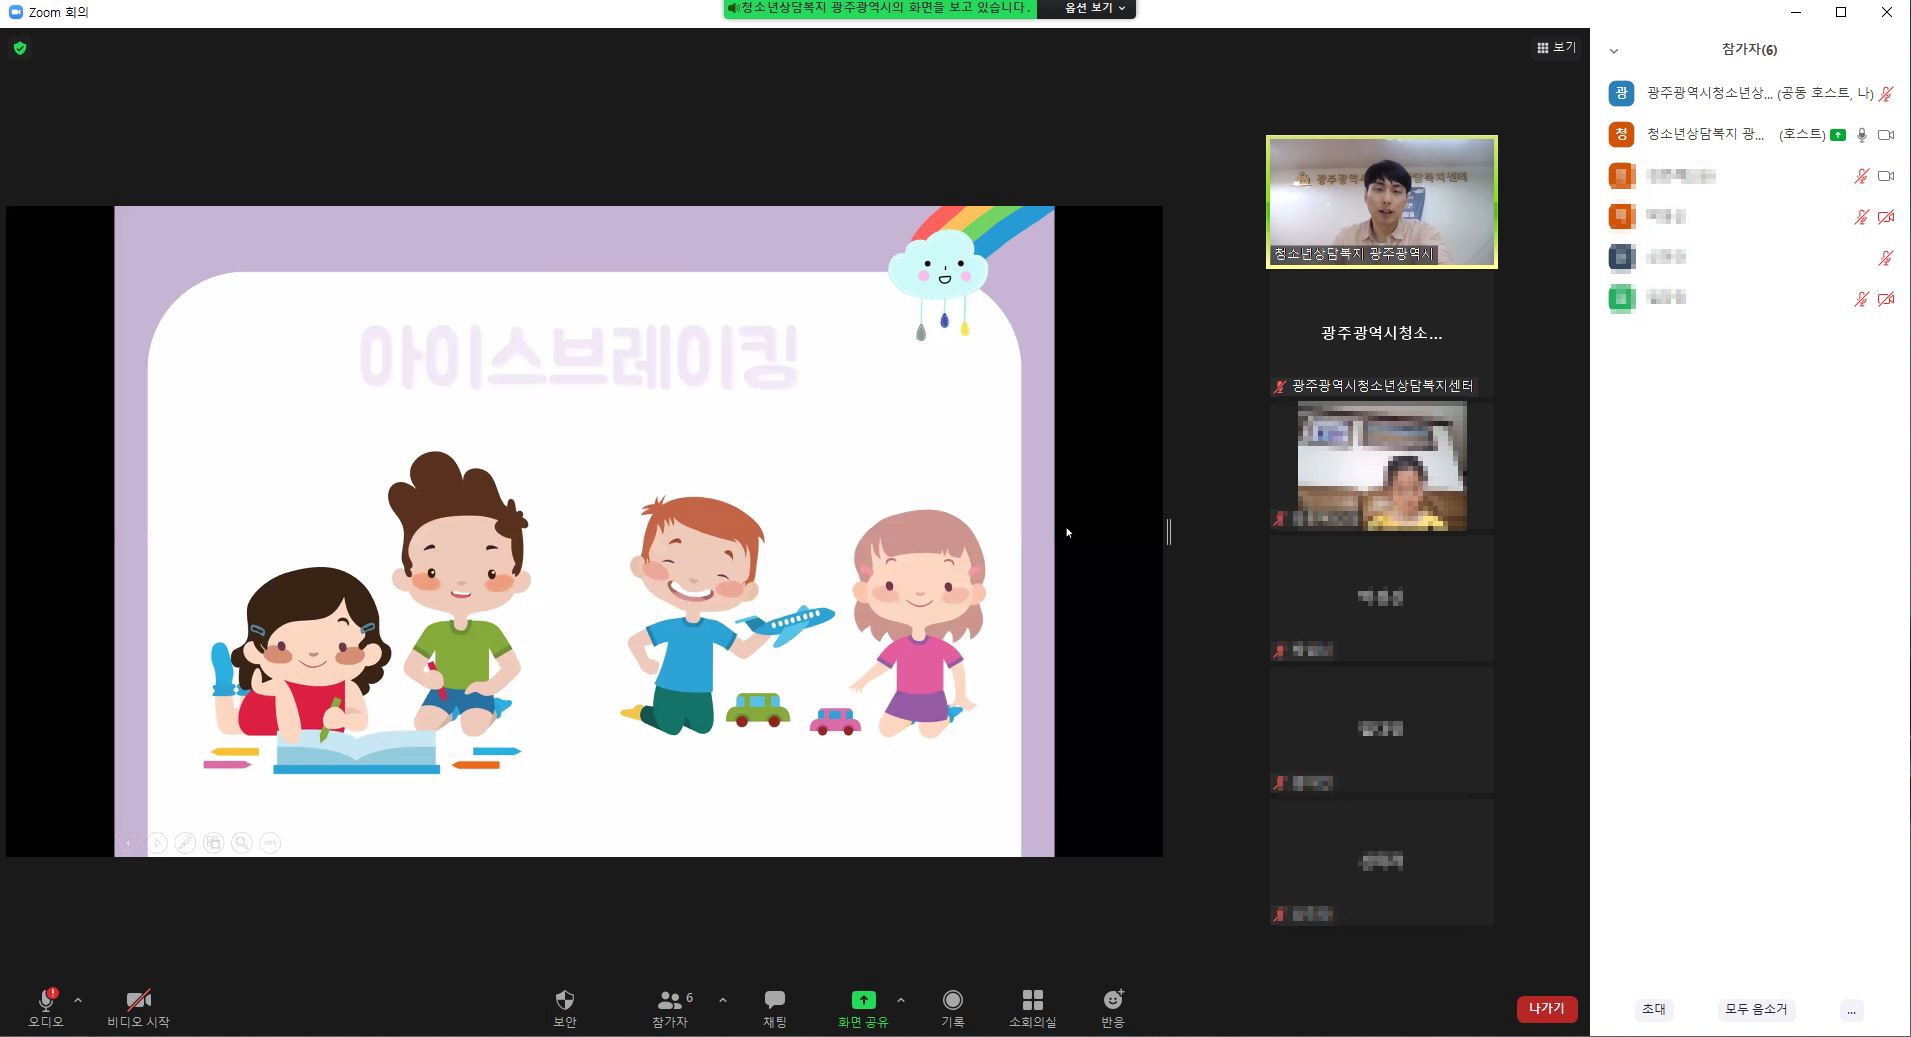Open Breakout Rooms (소회의실) icon
The height and width of the screenshot is (1037, 1911).
coord(1032,1000)
